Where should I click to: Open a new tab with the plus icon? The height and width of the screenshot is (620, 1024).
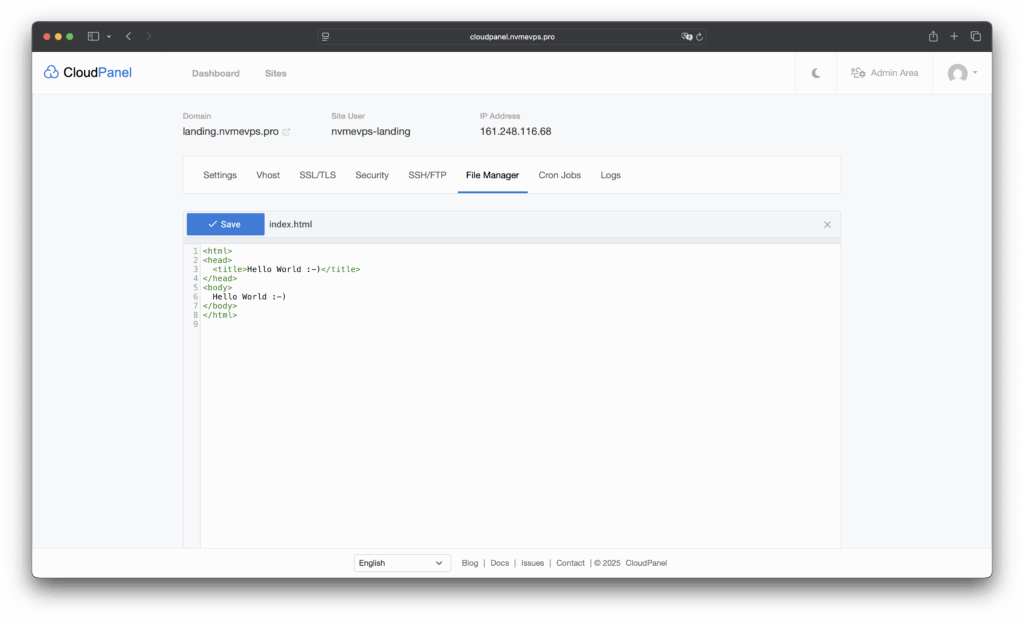point(954,36)
